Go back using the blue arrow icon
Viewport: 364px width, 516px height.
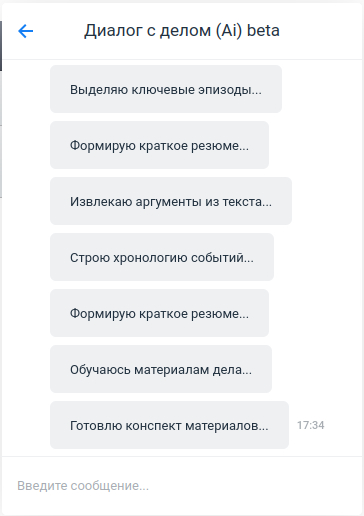click(26, 31)
